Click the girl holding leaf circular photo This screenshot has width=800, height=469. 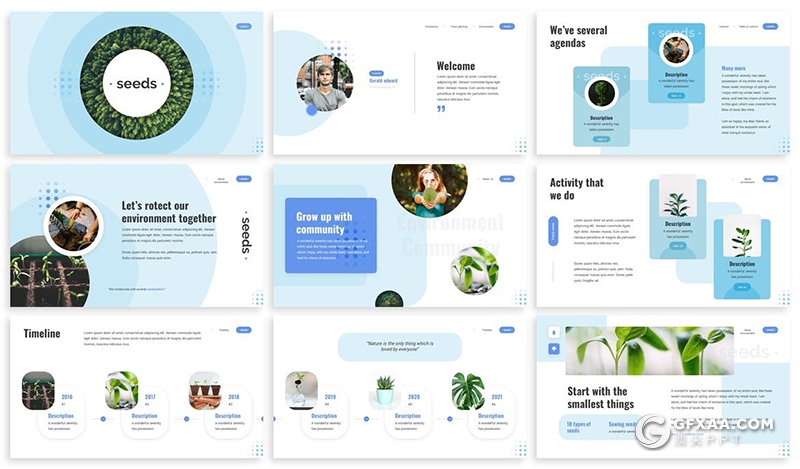[x=429, y=190]
